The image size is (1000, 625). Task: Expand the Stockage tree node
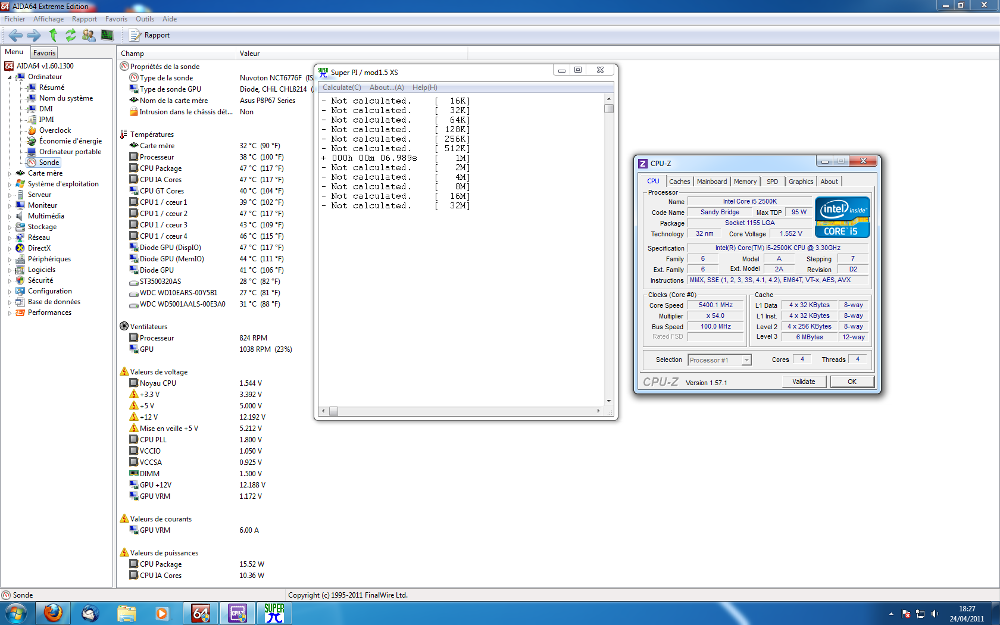click(10, 227)
